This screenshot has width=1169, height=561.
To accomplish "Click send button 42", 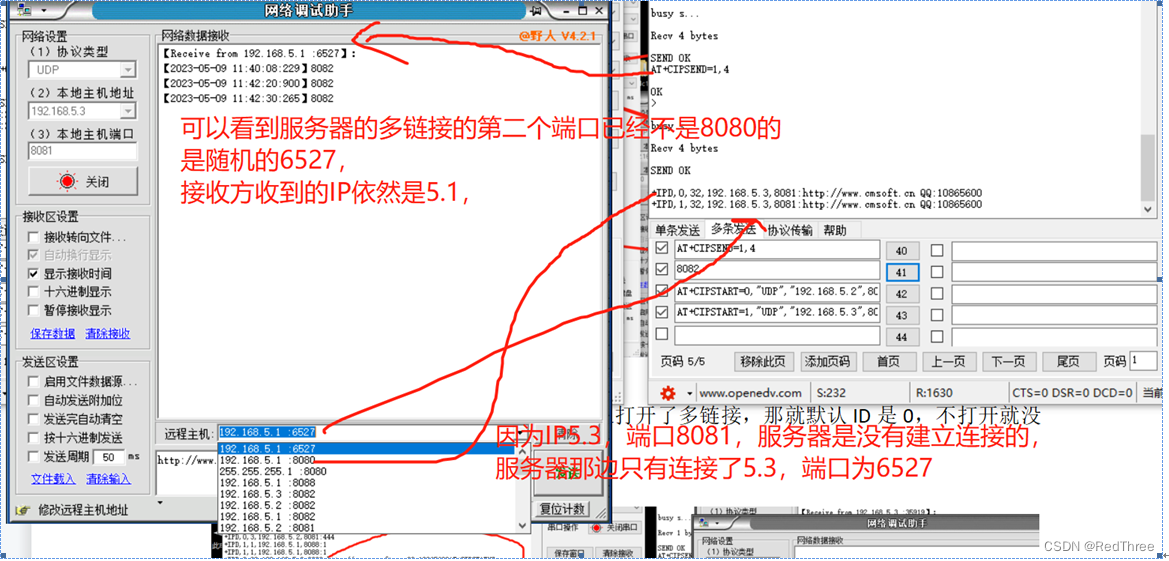I will (x=902, y=294).
